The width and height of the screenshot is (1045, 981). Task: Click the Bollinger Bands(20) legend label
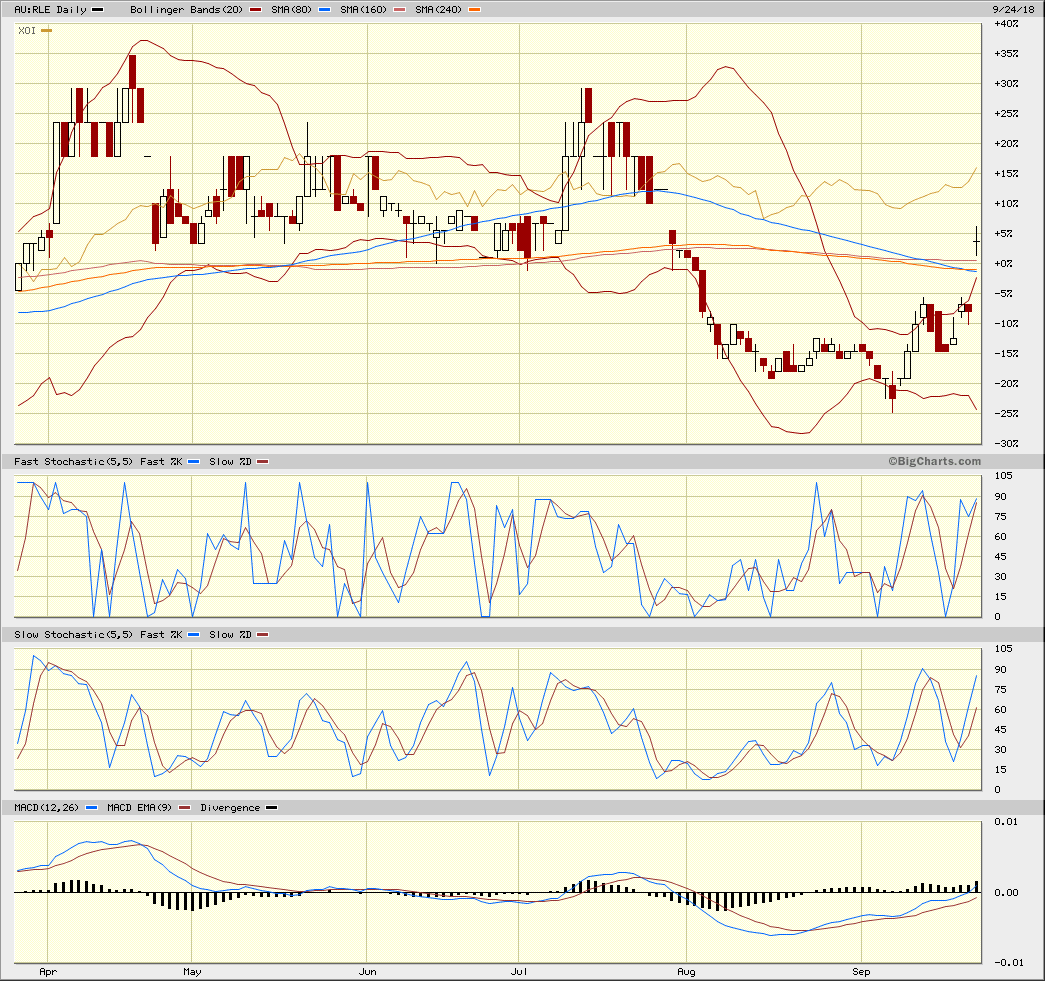point(187,10)
